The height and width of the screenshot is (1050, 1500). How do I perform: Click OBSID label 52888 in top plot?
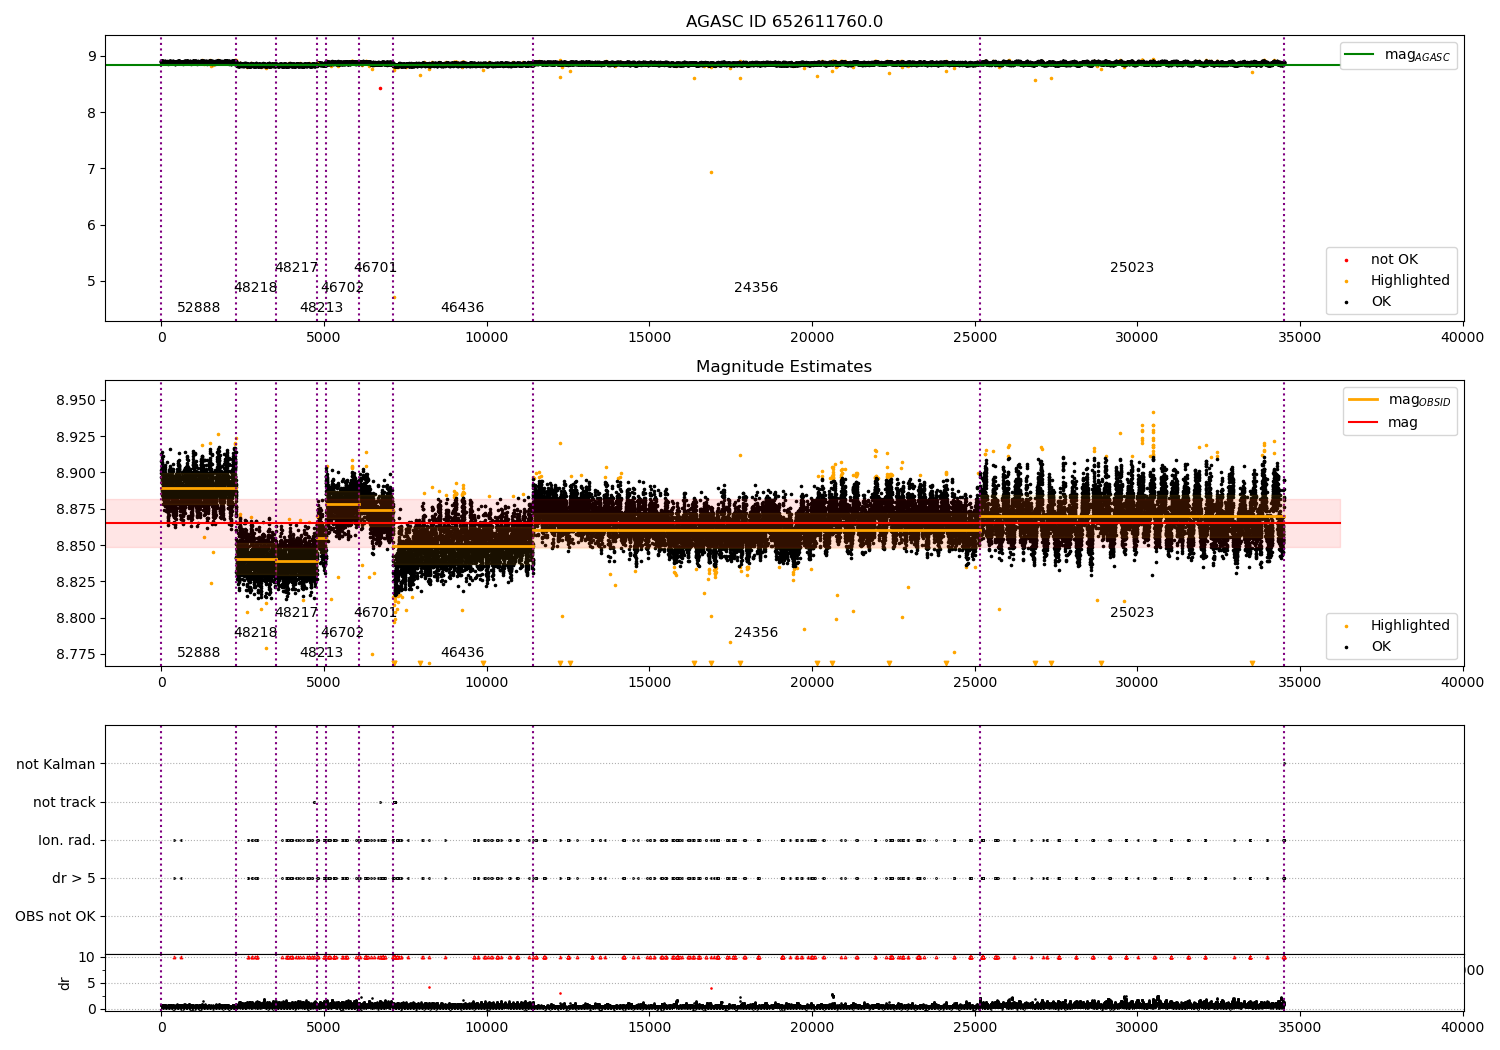click(198, 308)
